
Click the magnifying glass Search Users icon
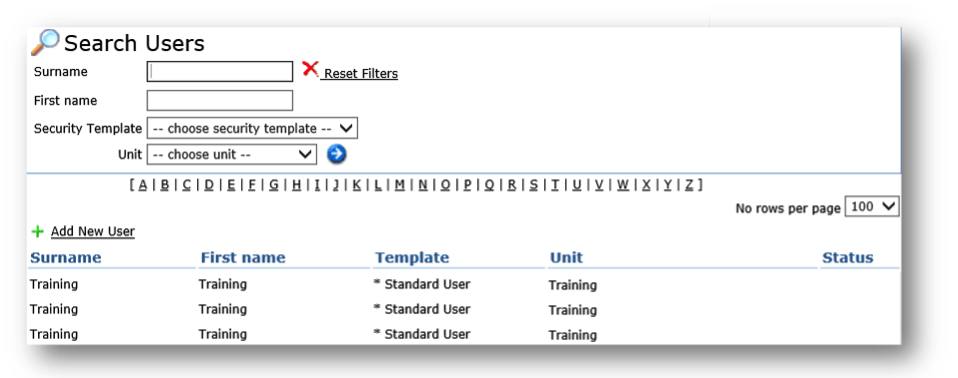click(x=45, y=43)
